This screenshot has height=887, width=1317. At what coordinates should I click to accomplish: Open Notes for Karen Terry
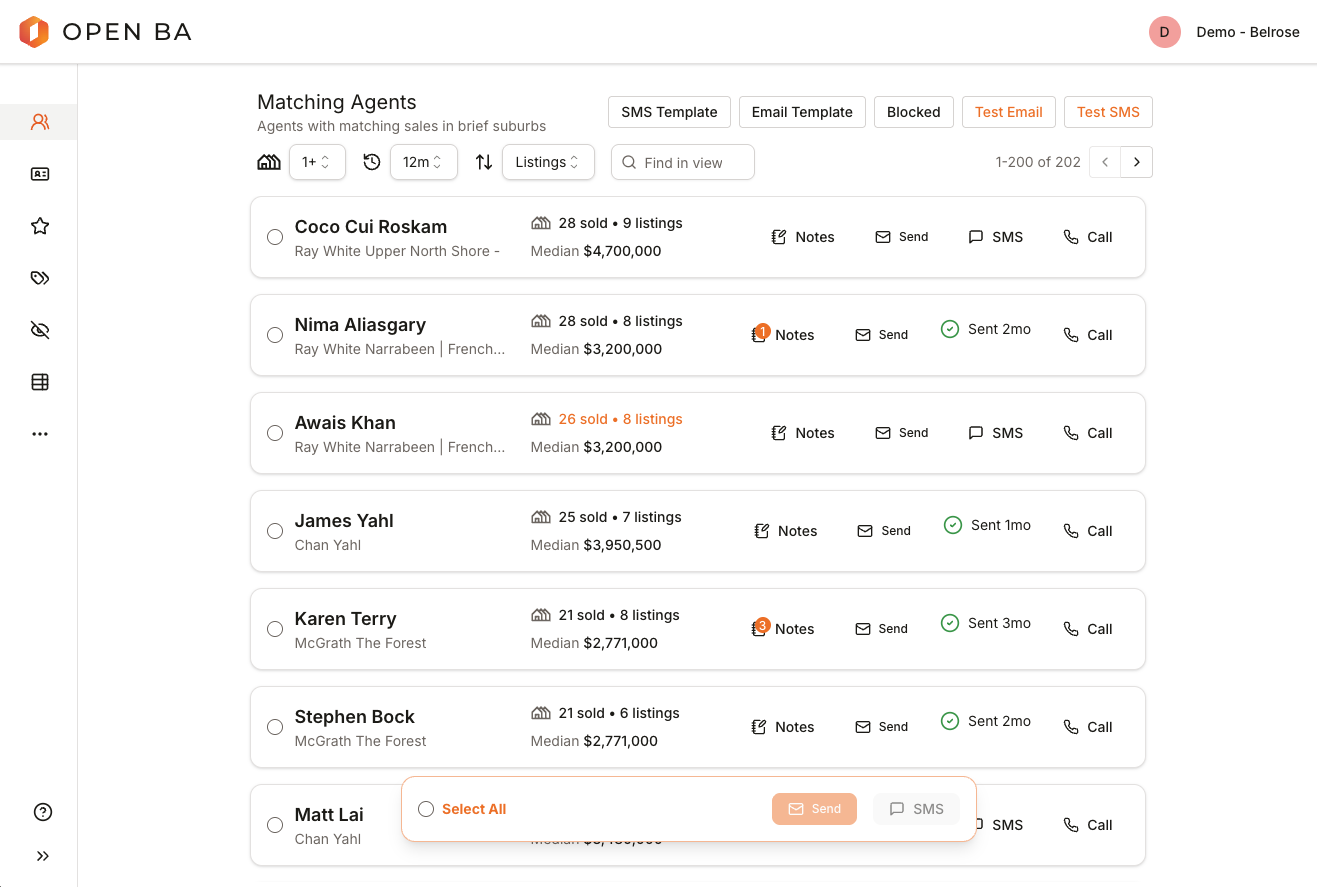(x=784, y=629)
